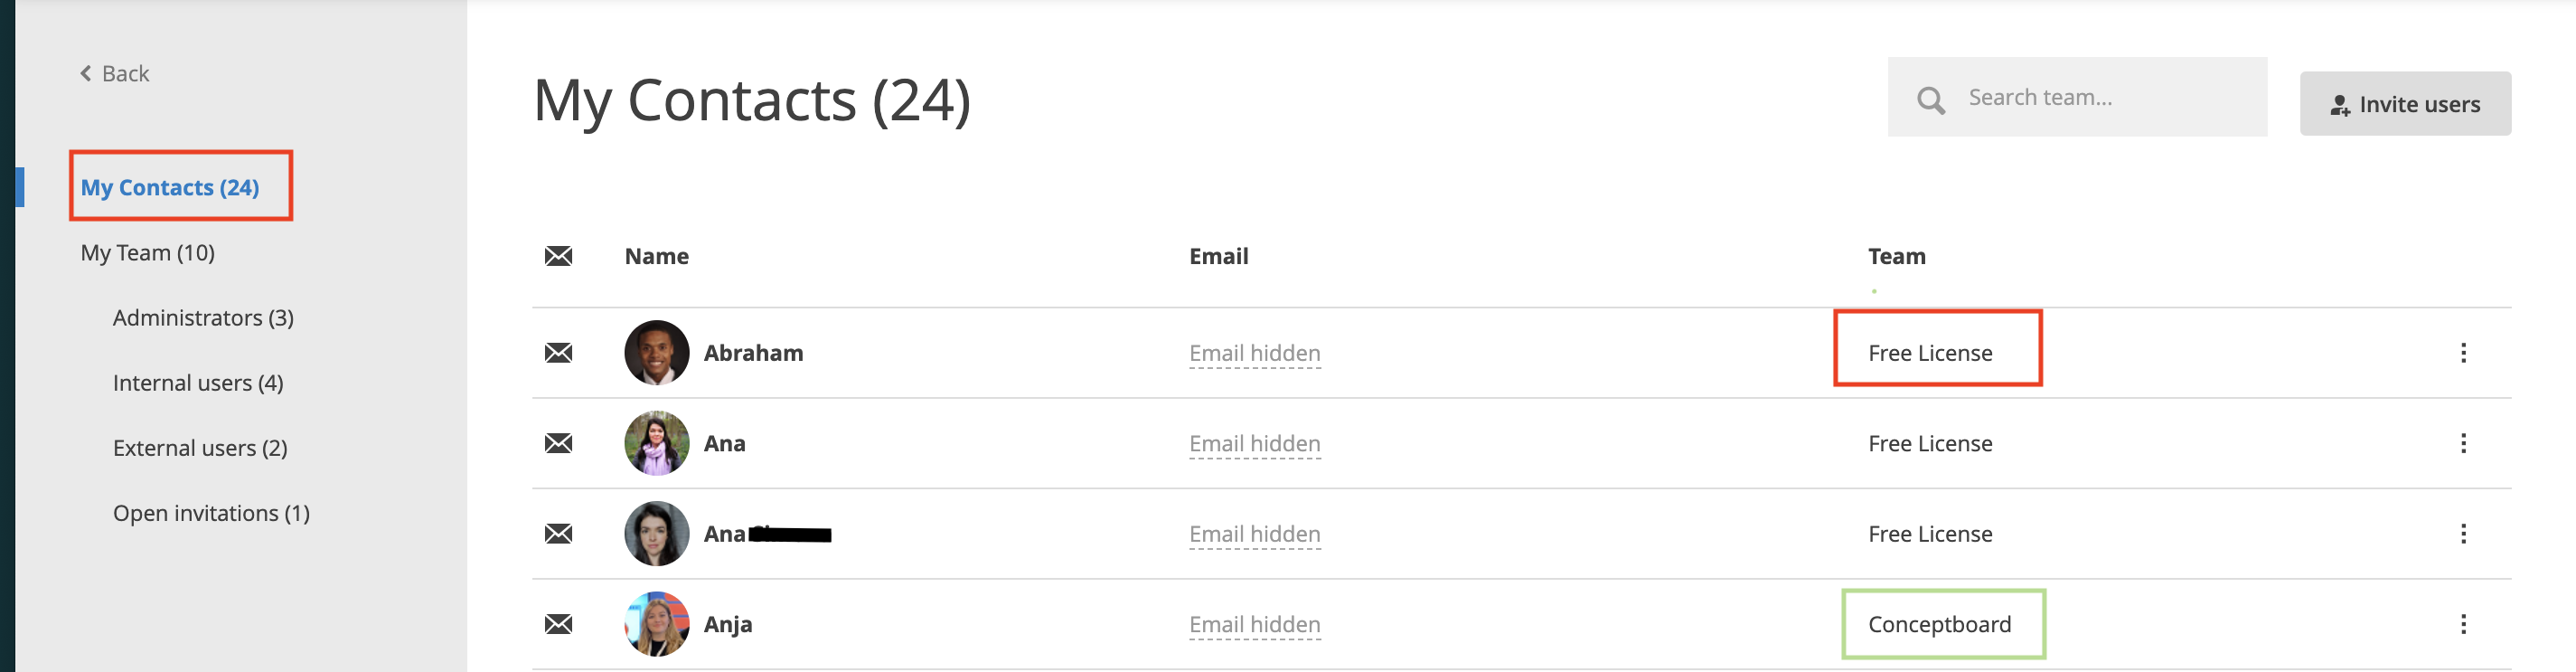
Task: Open the three-dot menu for Ana
Action: point(2463,443)
